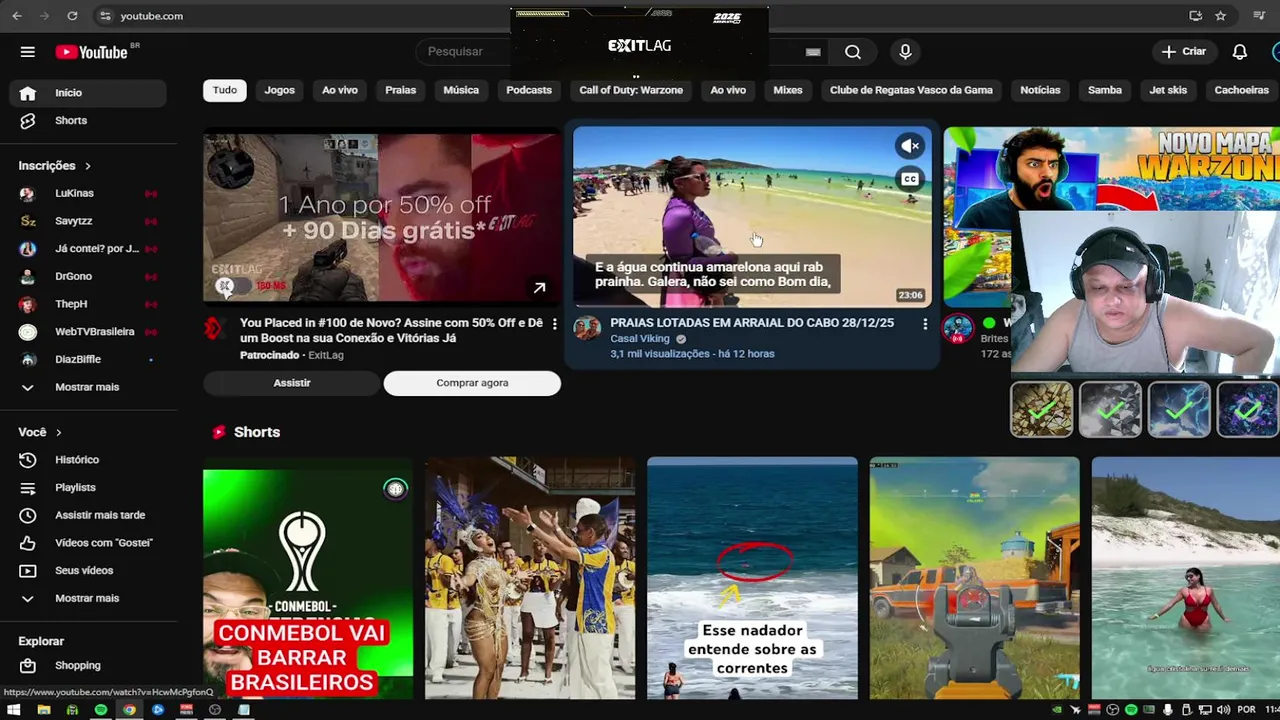Viewport: 1280px width, 720px height.
Task: Open Histórico in the sidebar
Action: (x=88, y=460)
